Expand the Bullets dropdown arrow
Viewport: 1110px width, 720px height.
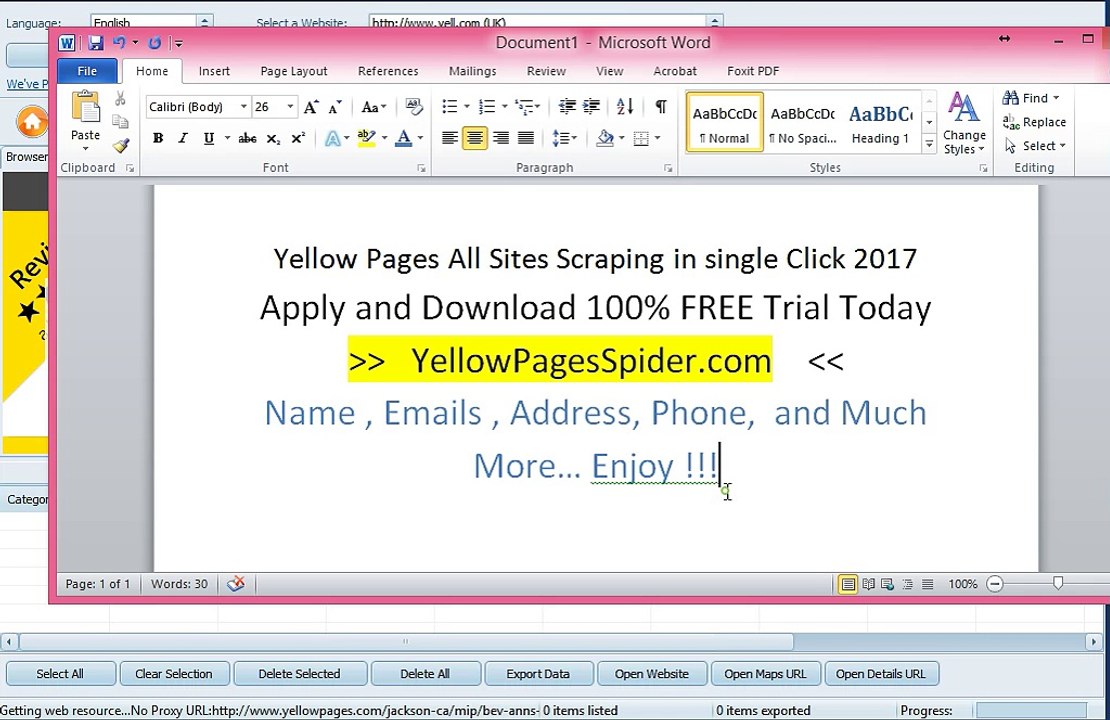pos(467,107)
